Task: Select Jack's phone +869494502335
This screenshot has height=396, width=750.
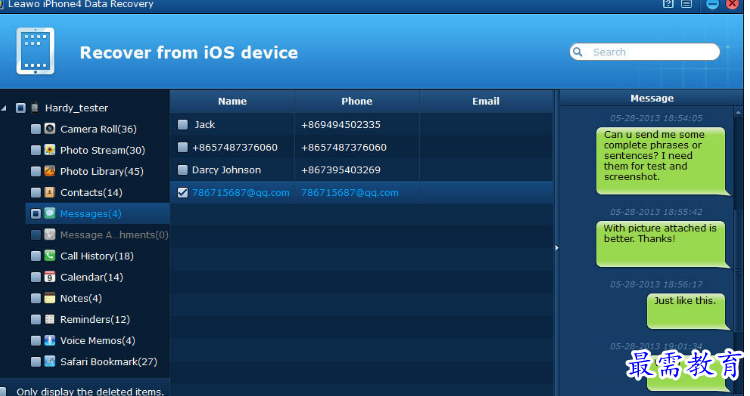Action: [x=341, y=124]
